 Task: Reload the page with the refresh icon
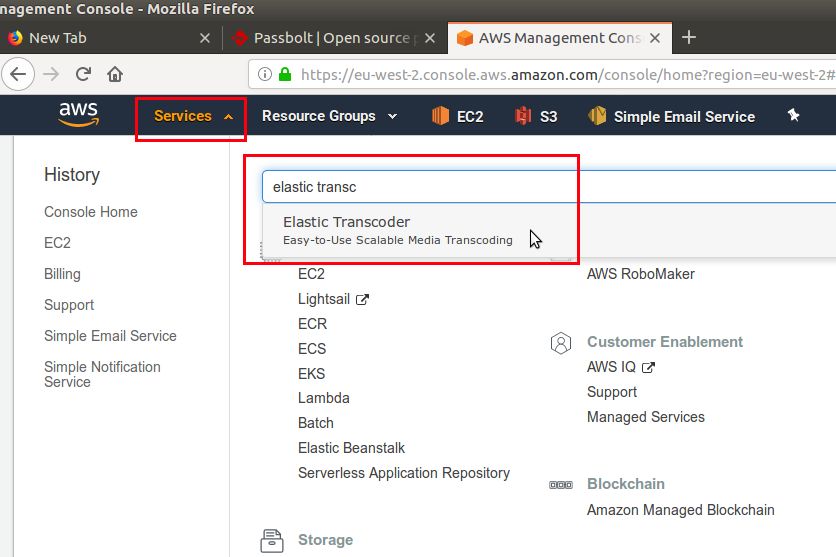[83, 74]
